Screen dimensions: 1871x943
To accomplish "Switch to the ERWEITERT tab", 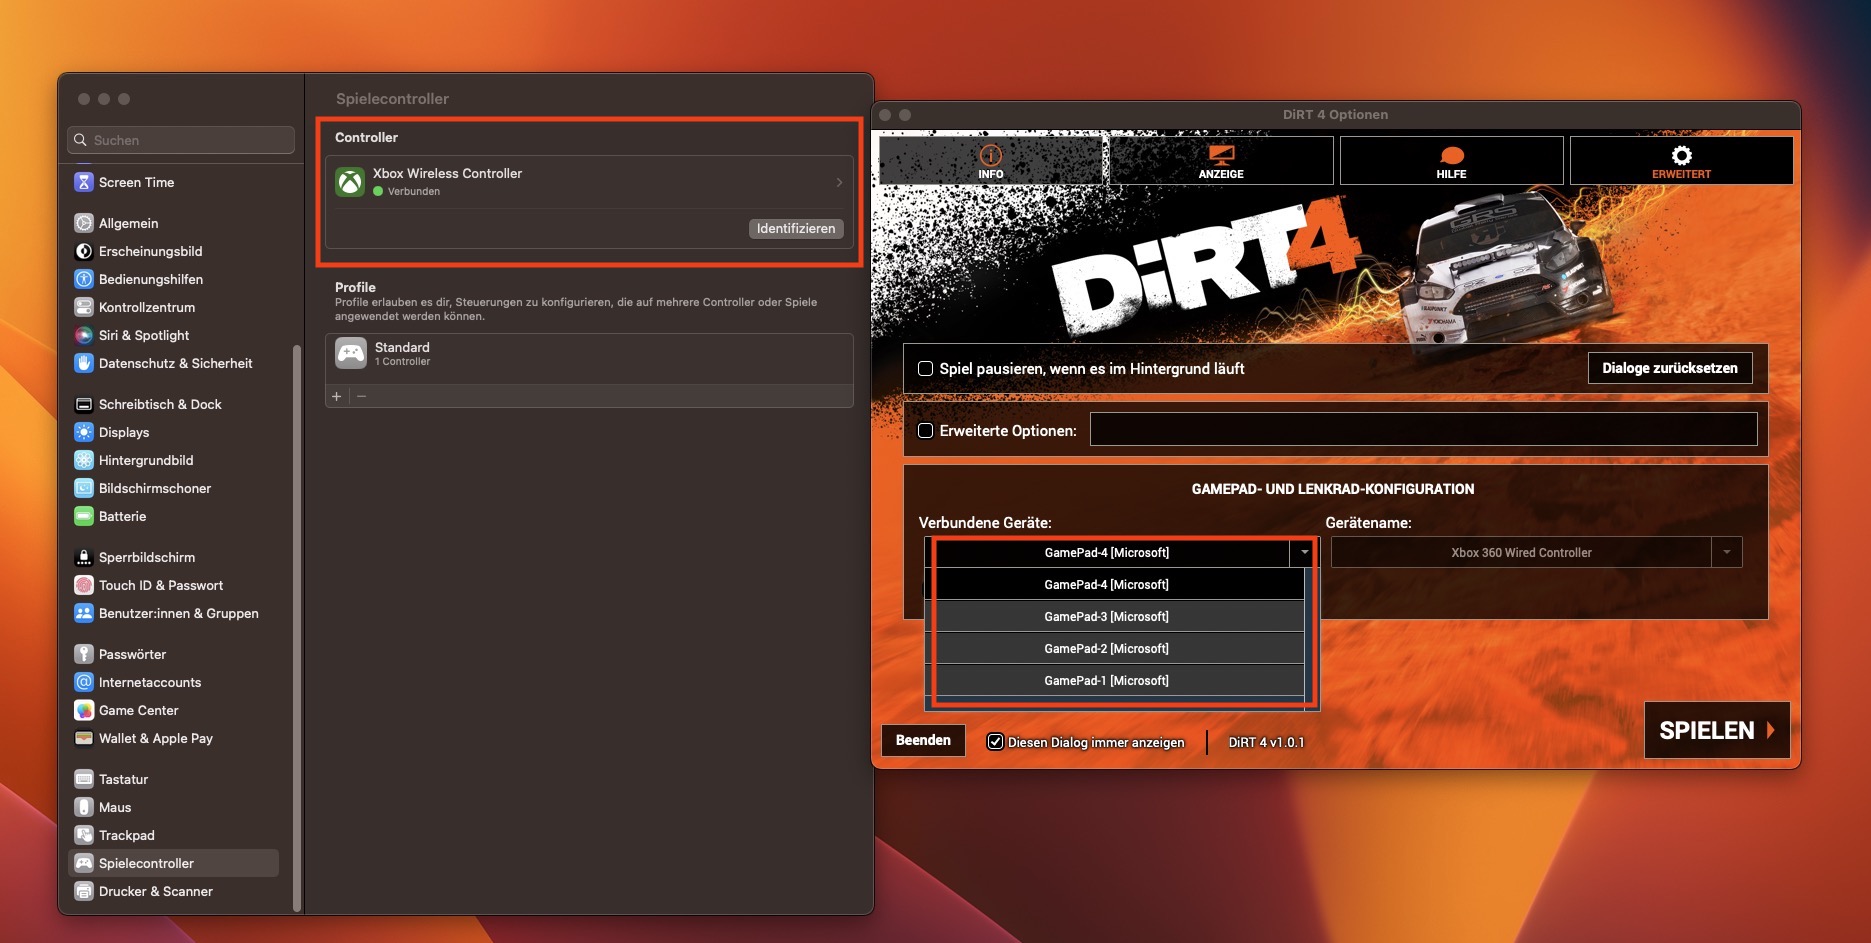I will pyautogui.click(x=1681, y=160).
